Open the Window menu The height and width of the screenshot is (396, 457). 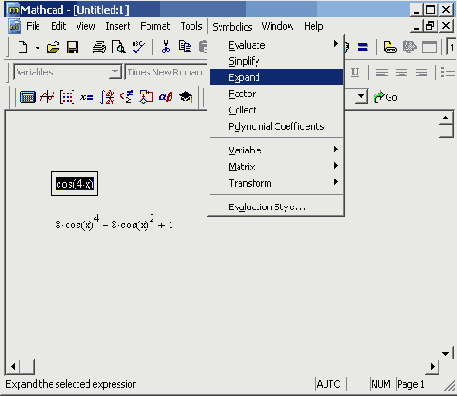point(277,26)
